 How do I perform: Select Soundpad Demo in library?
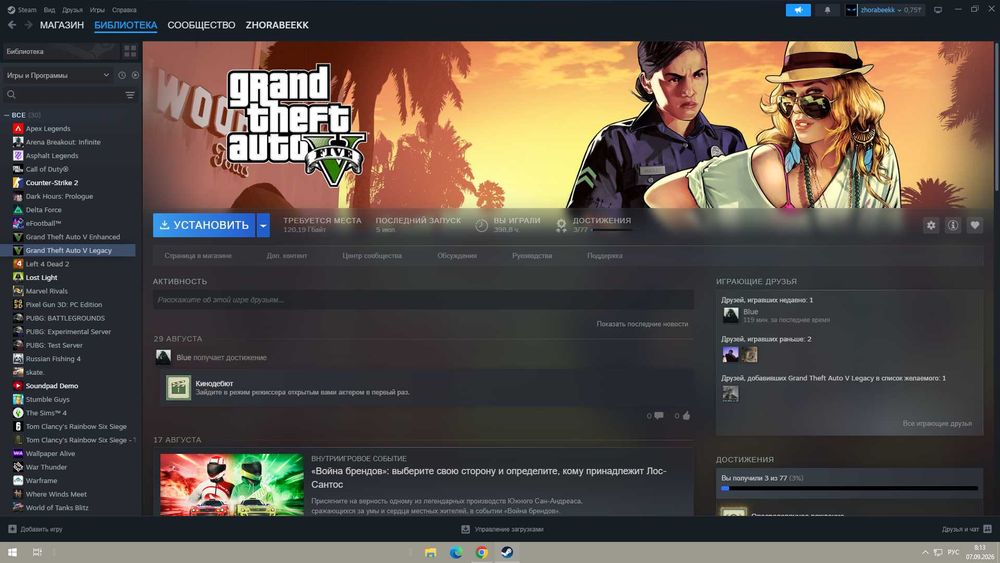click(x=52, y=386)
